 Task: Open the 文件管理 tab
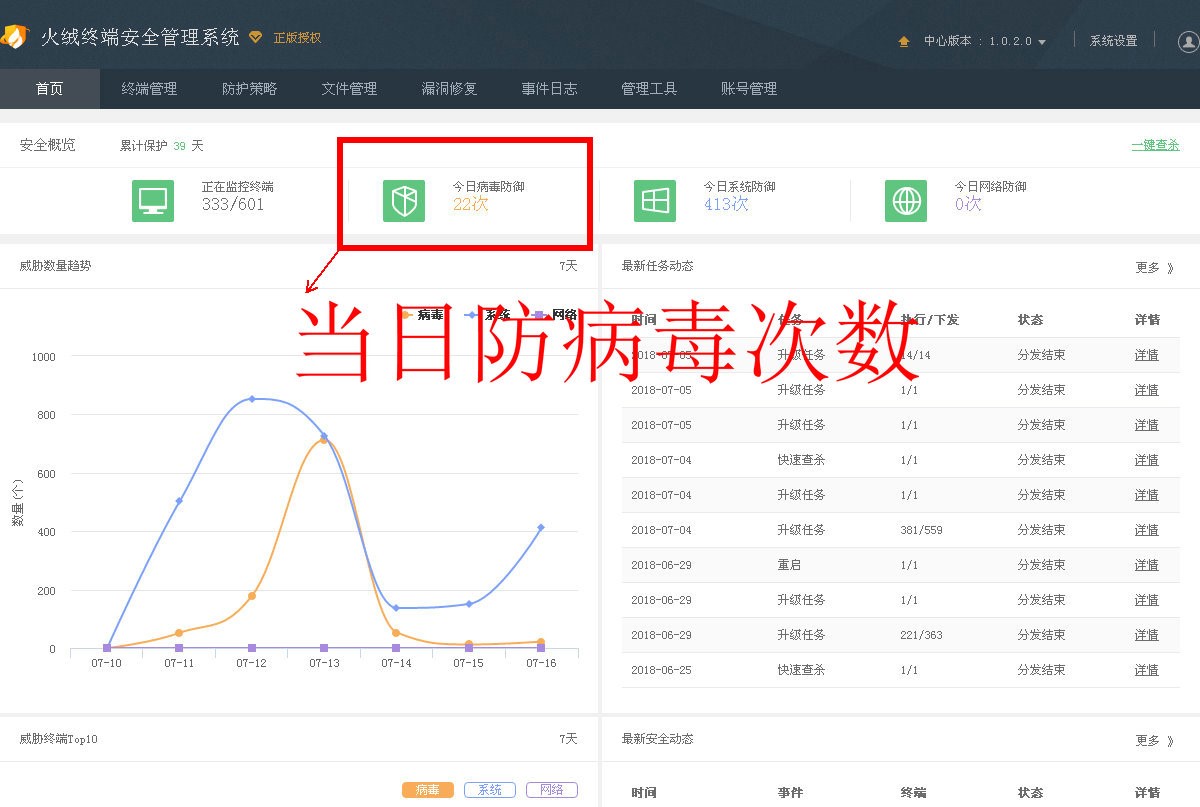click(x=349, y=89)
